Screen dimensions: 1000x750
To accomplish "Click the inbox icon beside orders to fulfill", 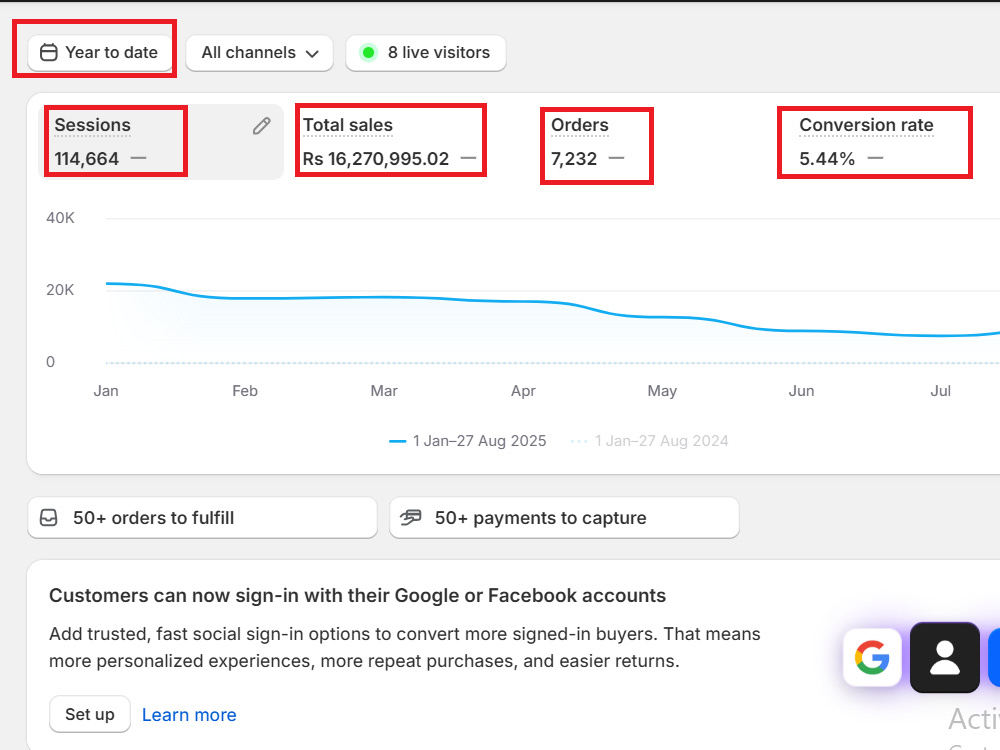I will coord(49,517).
